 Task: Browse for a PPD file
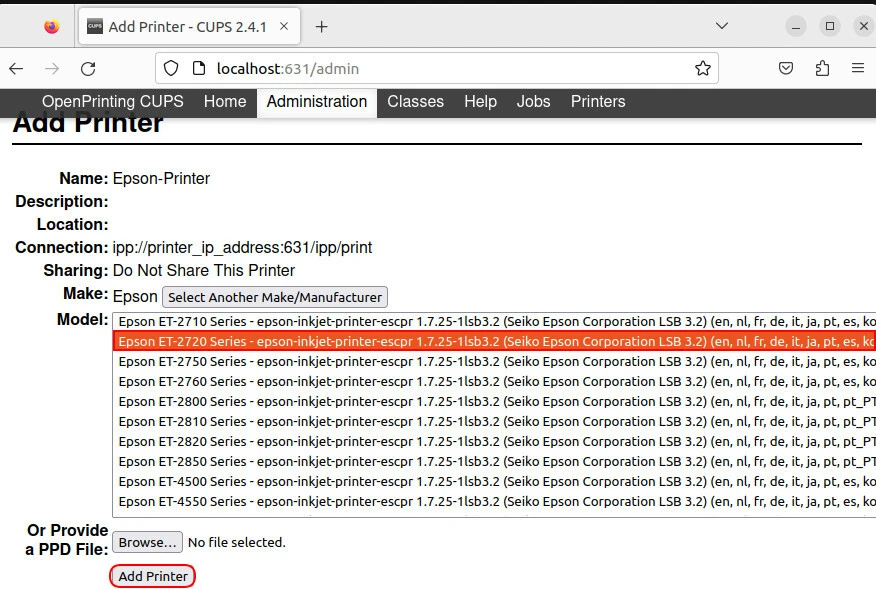point(147,542)
